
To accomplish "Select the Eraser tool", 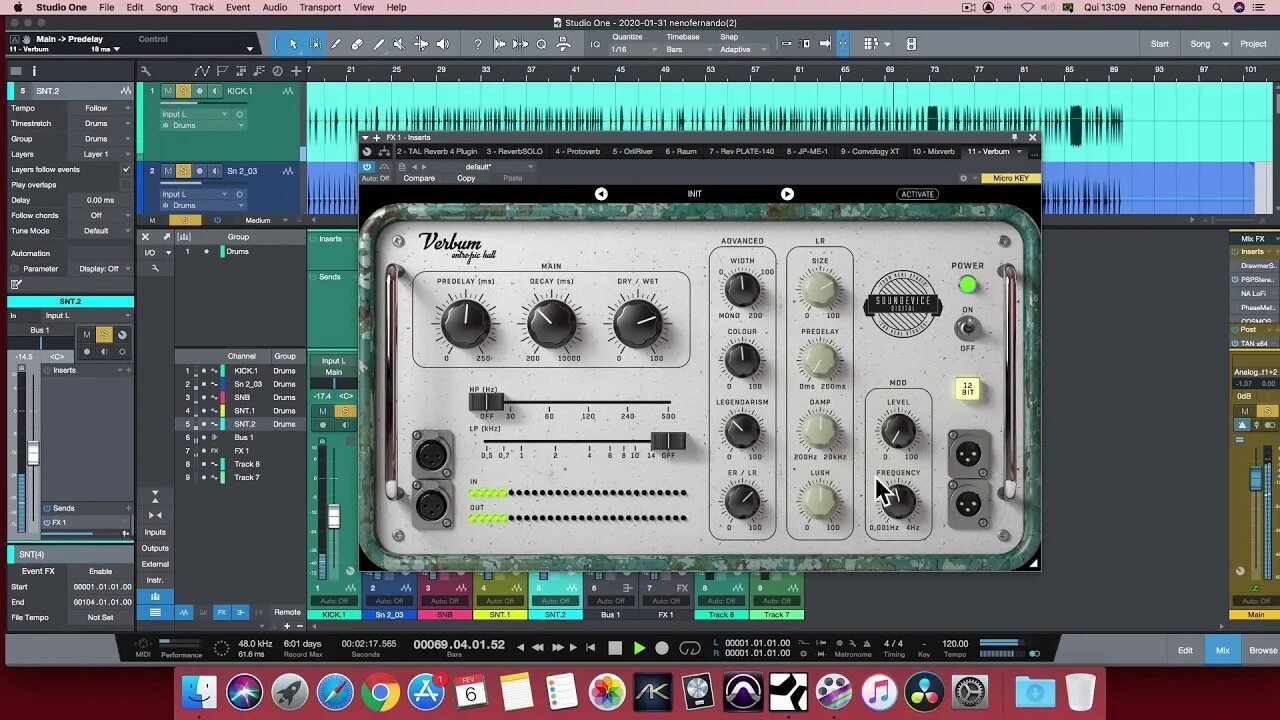I will [x=357, y=44].
